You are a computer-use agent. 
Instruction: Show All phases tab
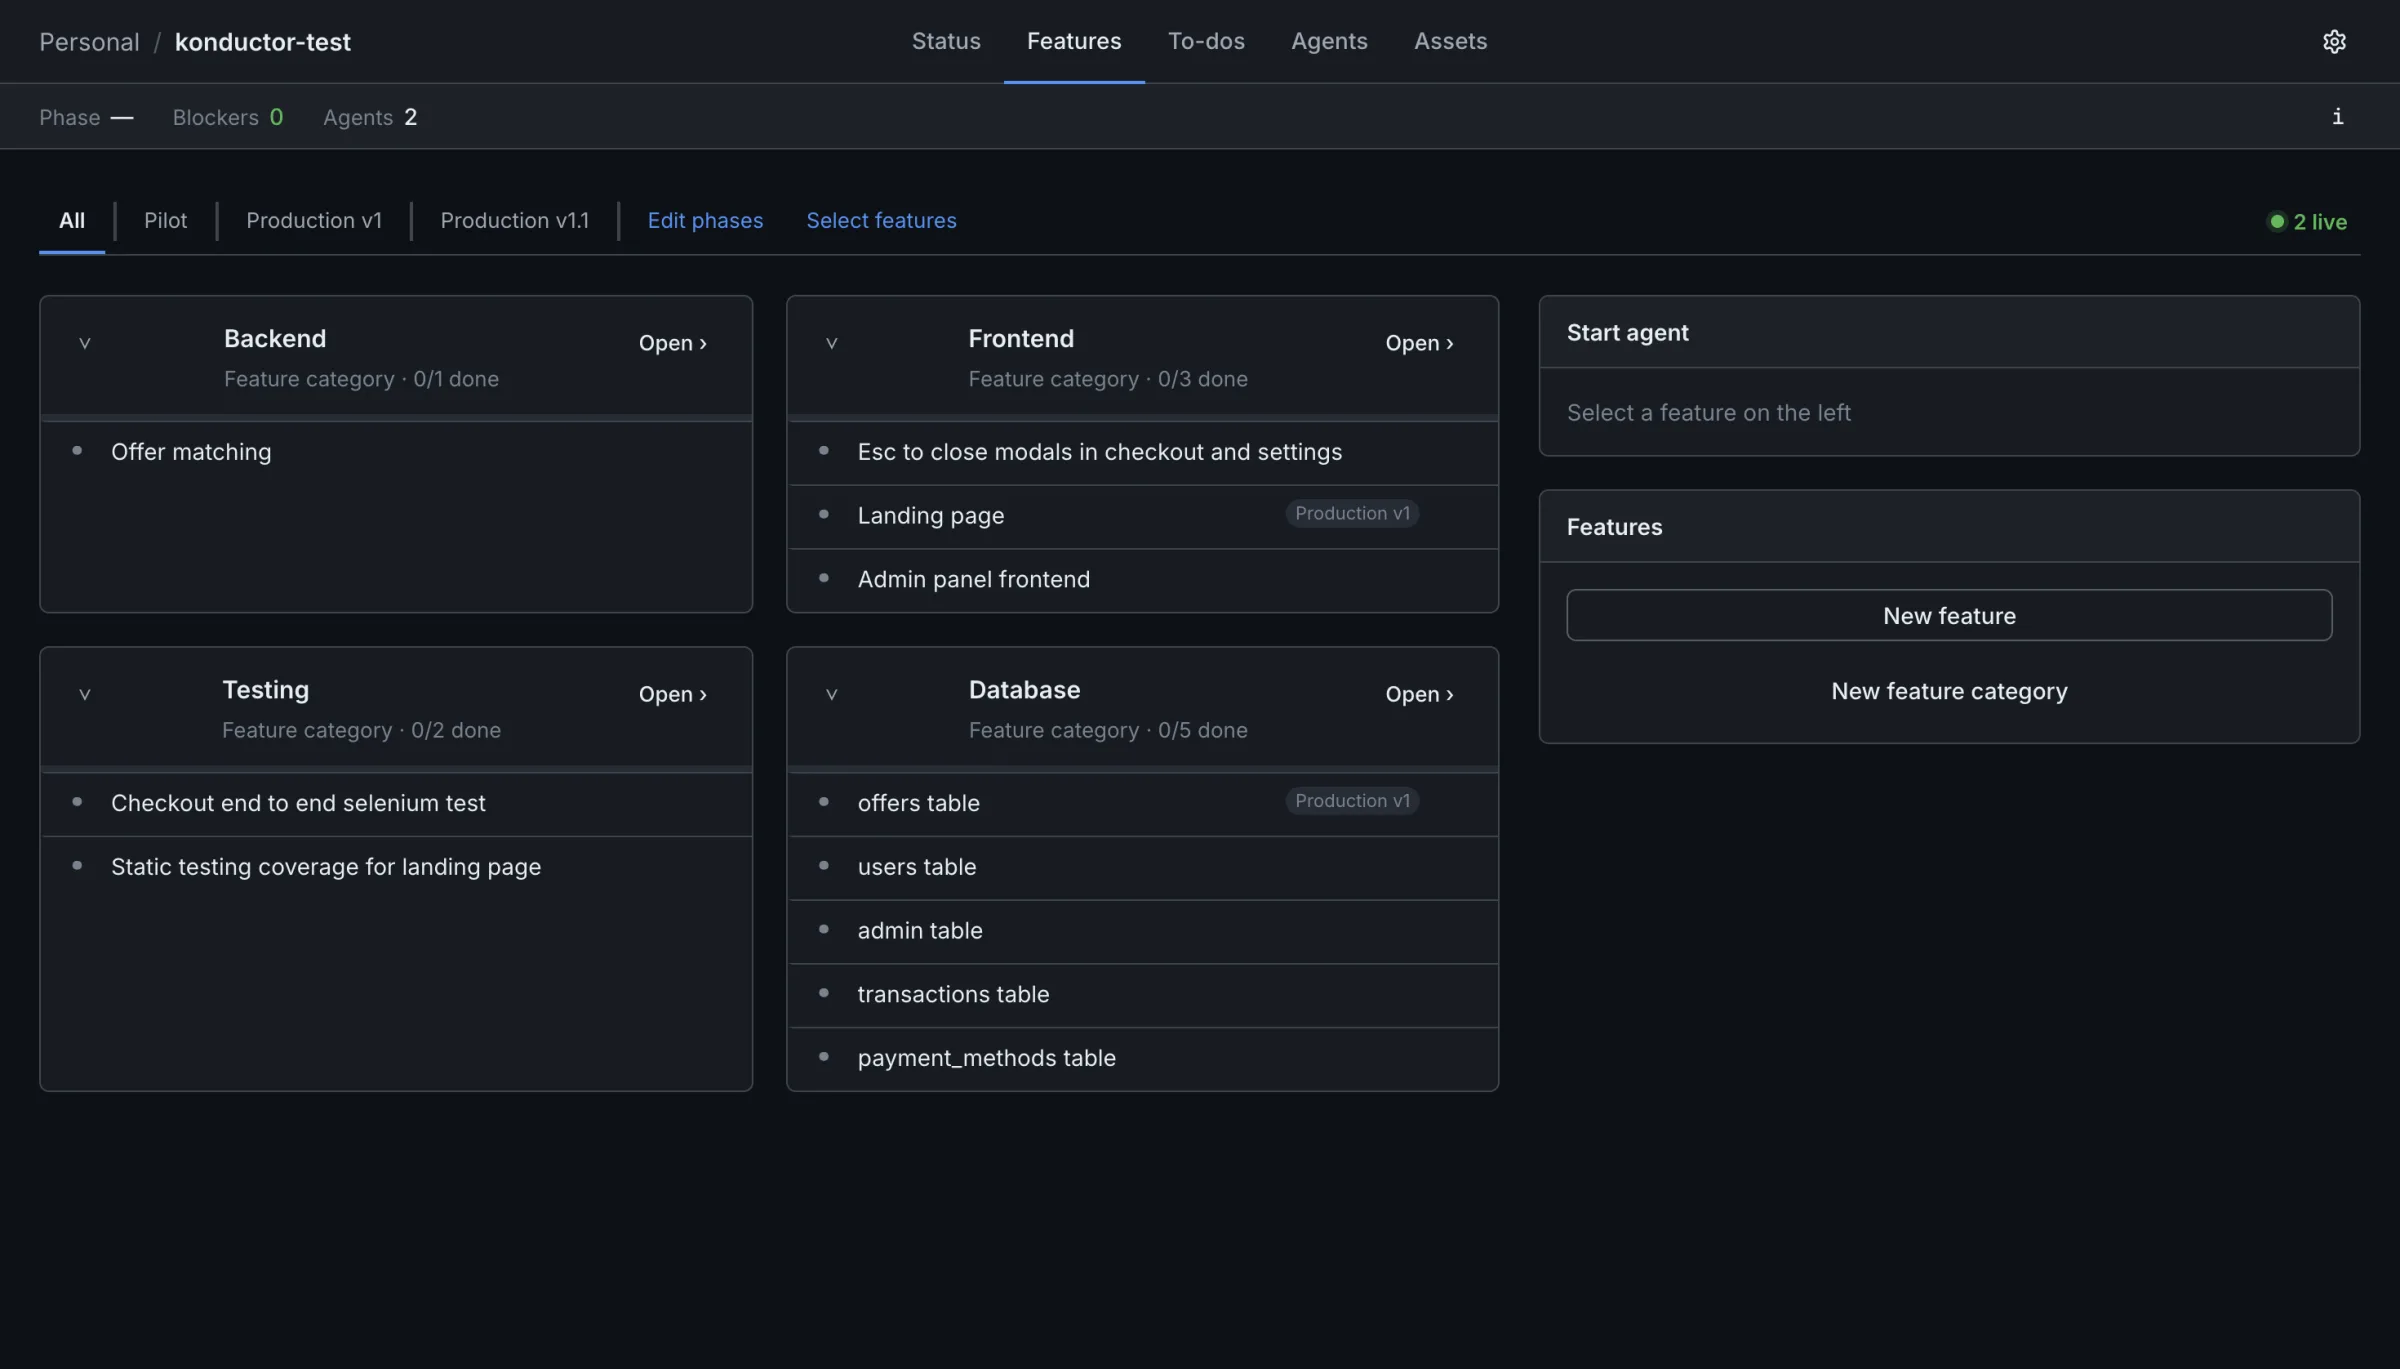pyautogui.click(x=72, y=221)
